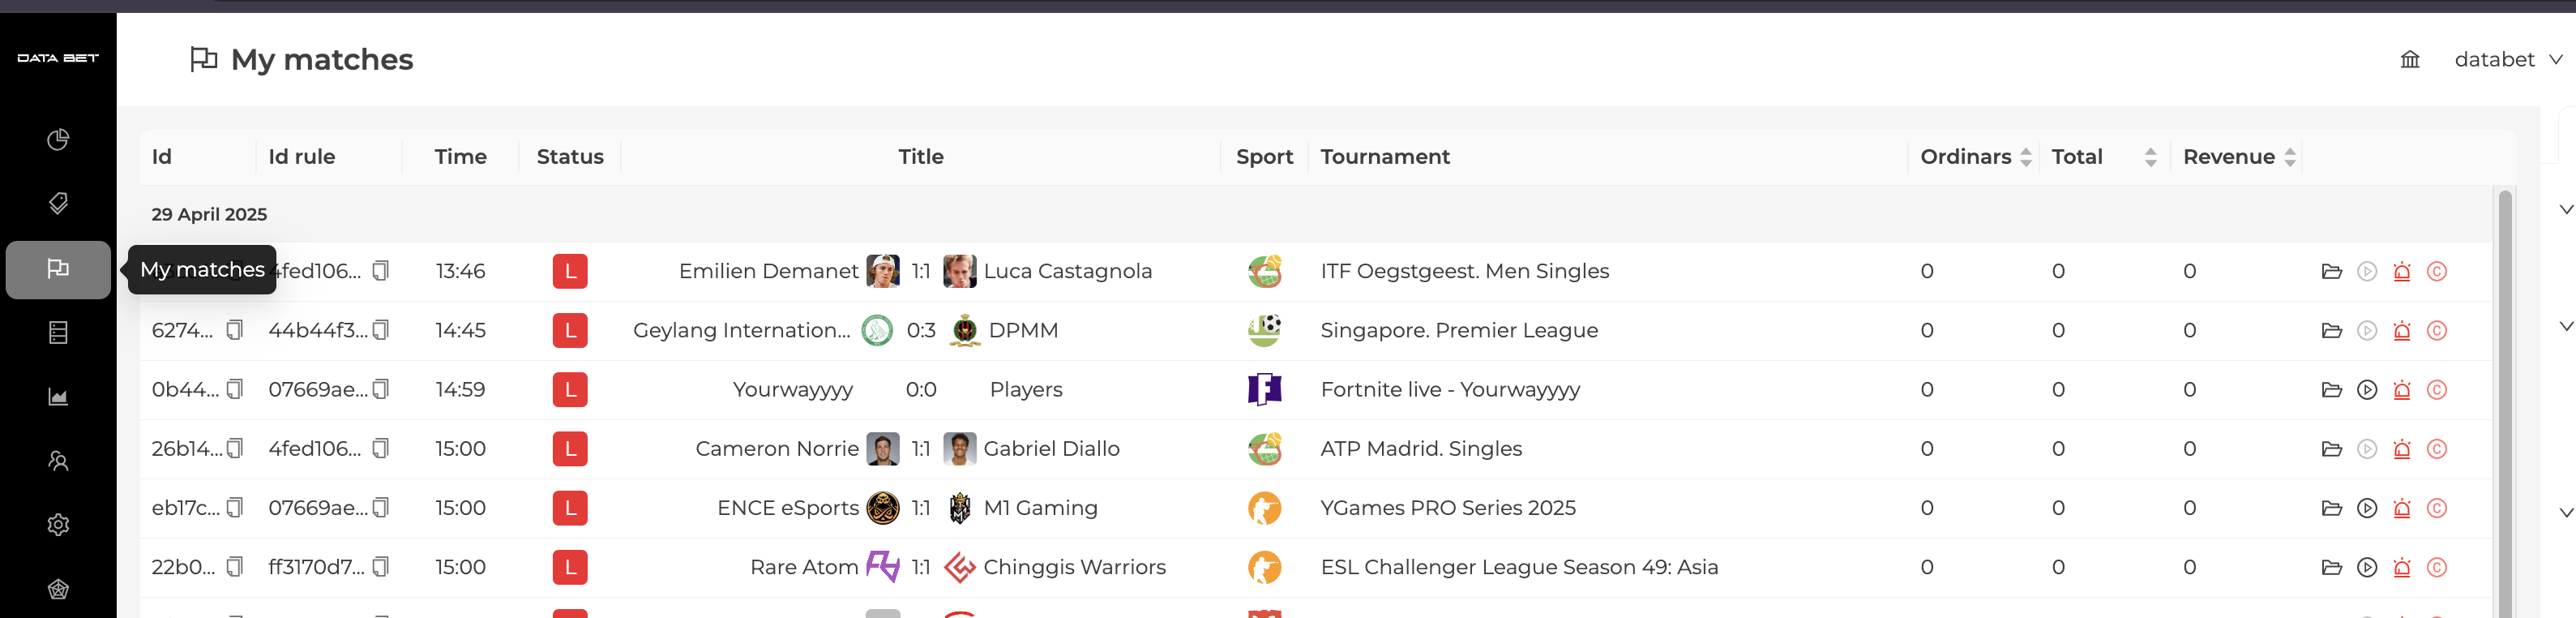Screen dimensions: 2576x618
Task: Copy the 6274... match Id
Action: coord(235,330)
